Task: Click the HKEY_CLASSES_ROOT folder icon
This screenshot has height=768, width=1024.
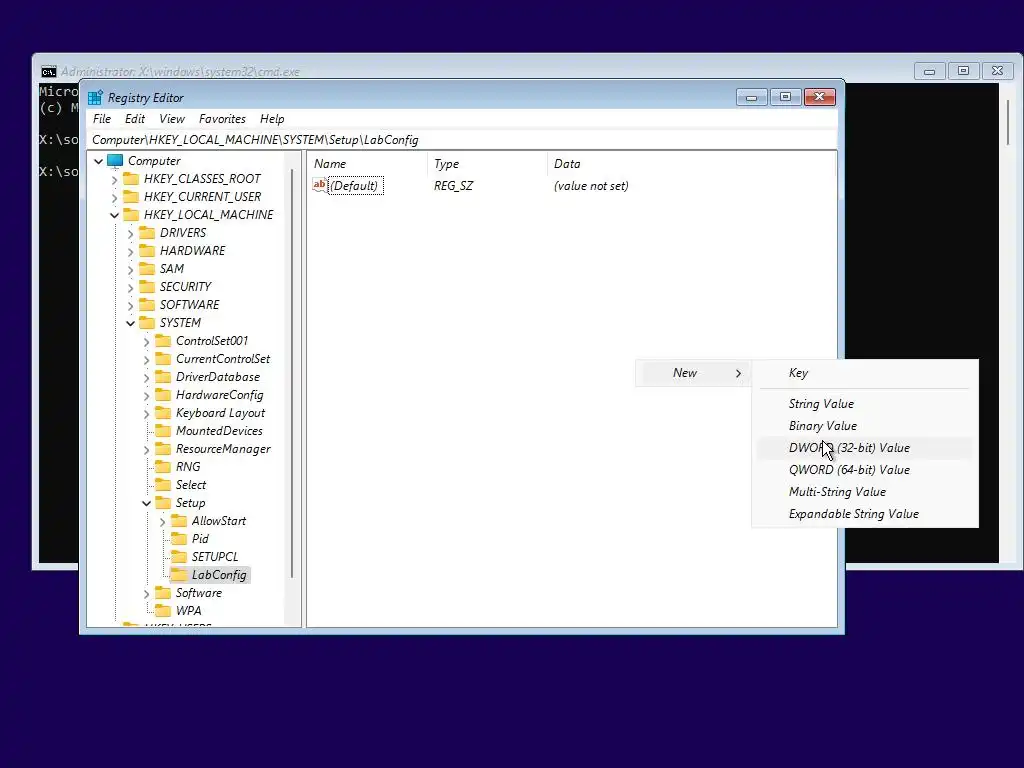Action: pyautogui.click(x=131, y=178)
